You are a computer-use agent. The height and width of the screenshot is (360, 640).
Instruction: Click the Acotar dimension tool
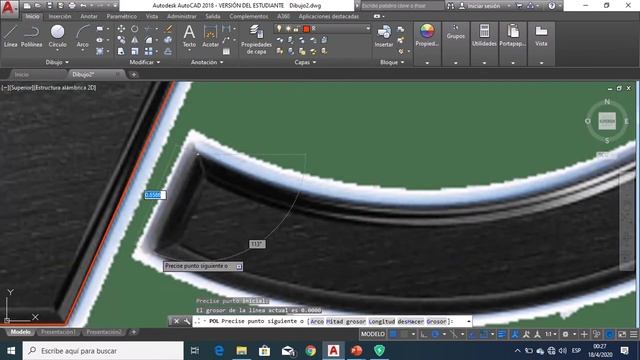tap(210, 36)
